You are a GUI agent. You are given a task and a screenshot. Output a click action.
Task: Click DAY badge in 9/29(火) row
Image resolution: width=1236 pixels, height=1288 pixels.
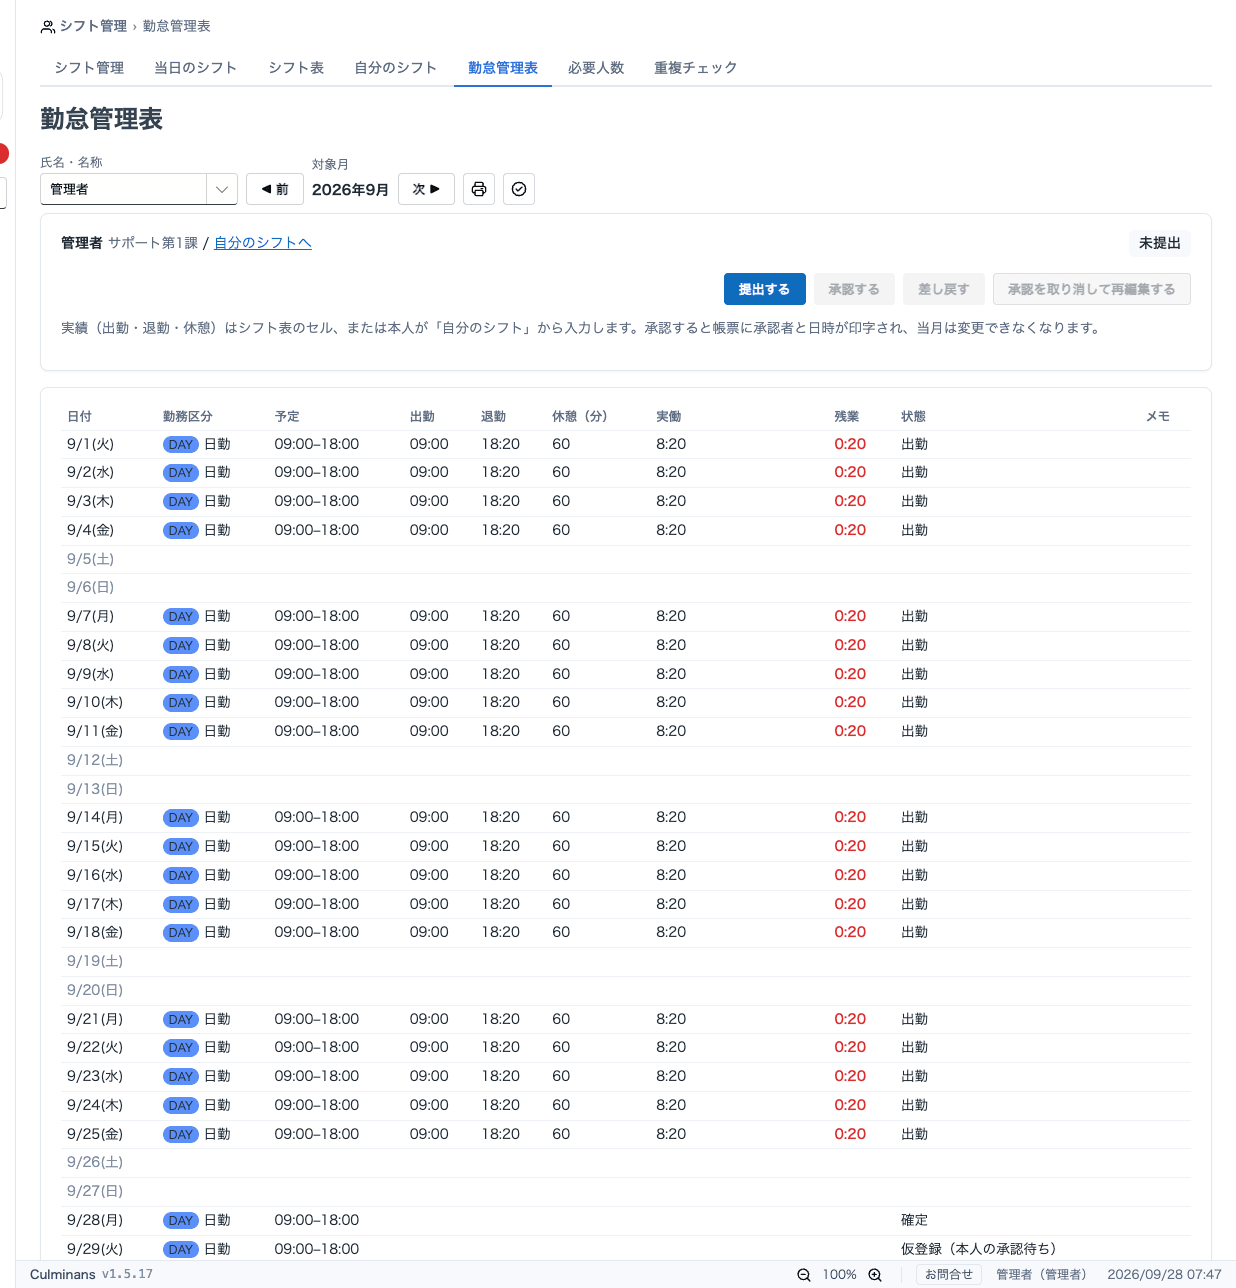coord(181,1250)
